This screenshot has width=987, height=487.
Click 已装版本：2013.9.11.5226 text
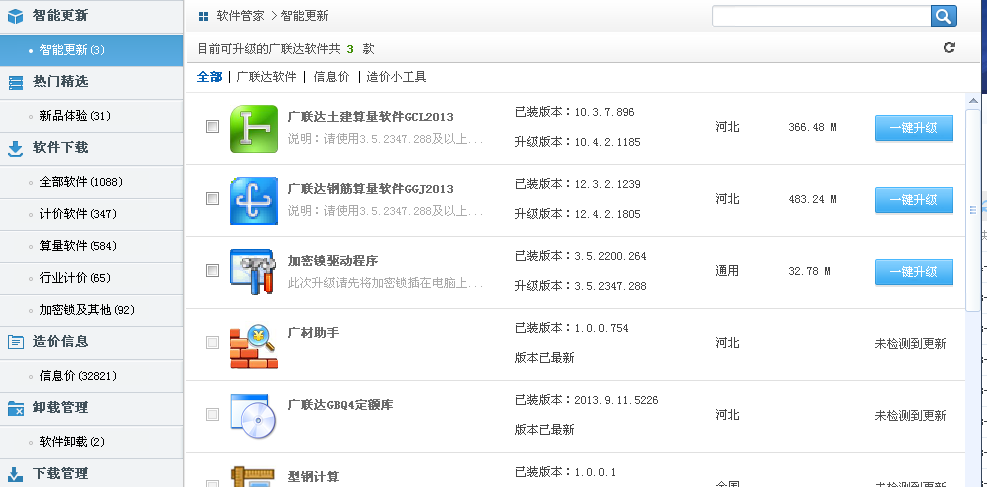click(x=586, y=400)
